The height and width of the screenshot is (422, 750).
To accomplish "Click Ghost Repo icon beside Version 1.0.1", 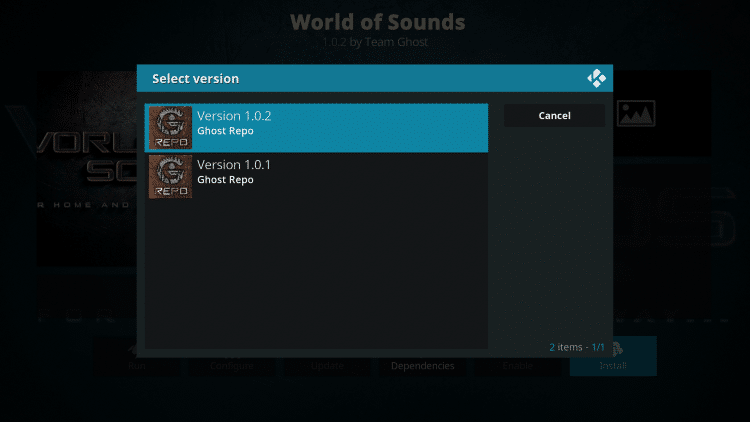I will click(x=170, y=177).
